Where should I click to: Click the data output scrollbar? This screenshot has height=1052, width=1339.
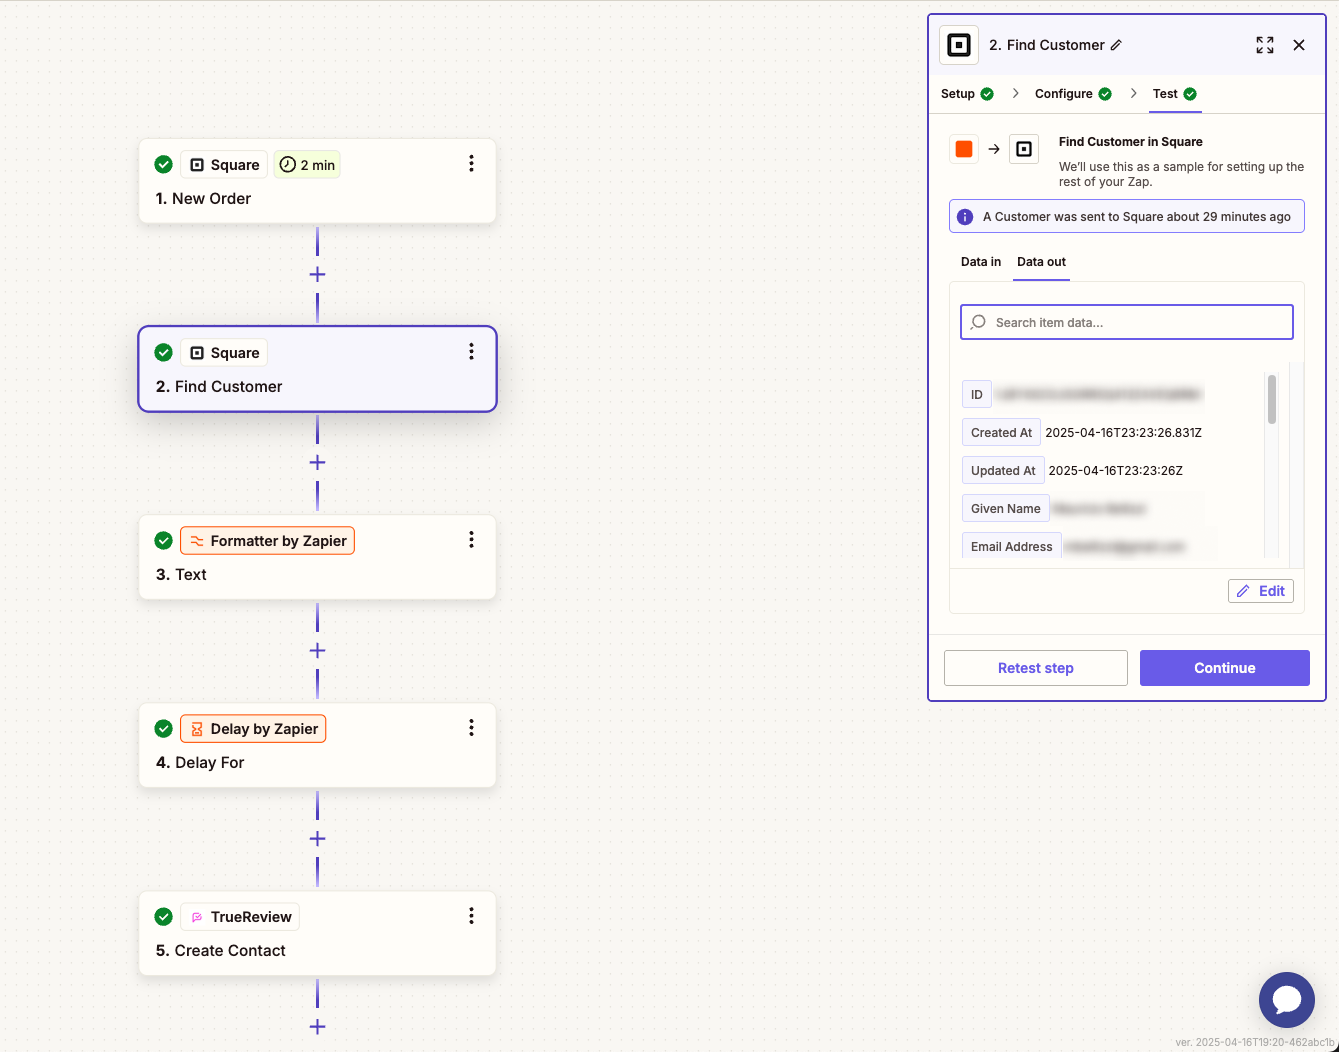pos(1272,399)
